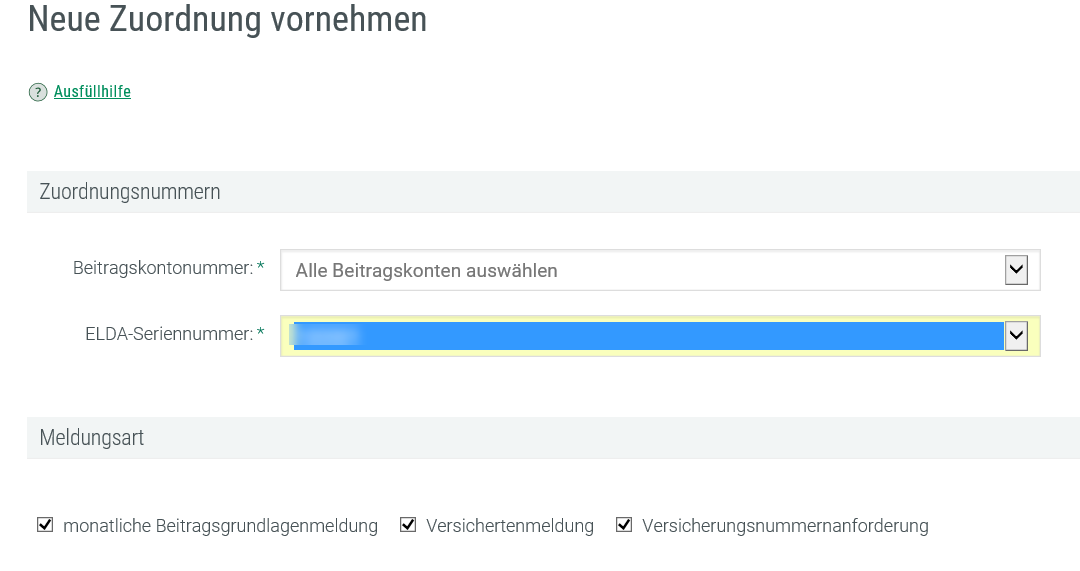Open the Ausfüllhilfe link
The height and width of the screenshot is (571, 1080).
click(x=92, y=92)
